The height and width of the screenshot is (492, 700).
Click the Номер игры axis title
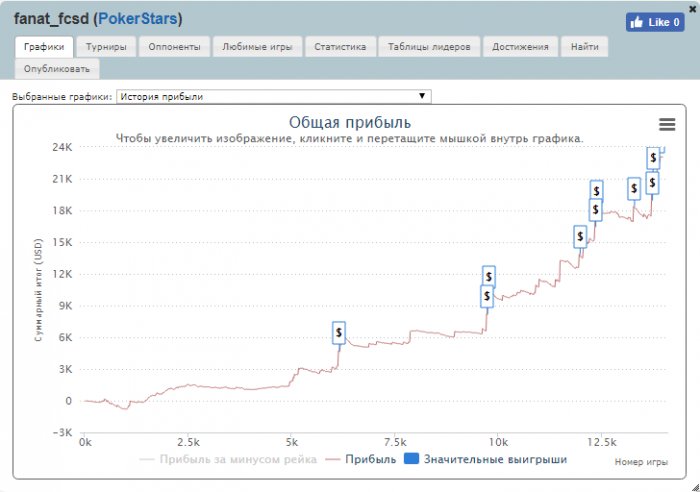(x=641, y=462)
